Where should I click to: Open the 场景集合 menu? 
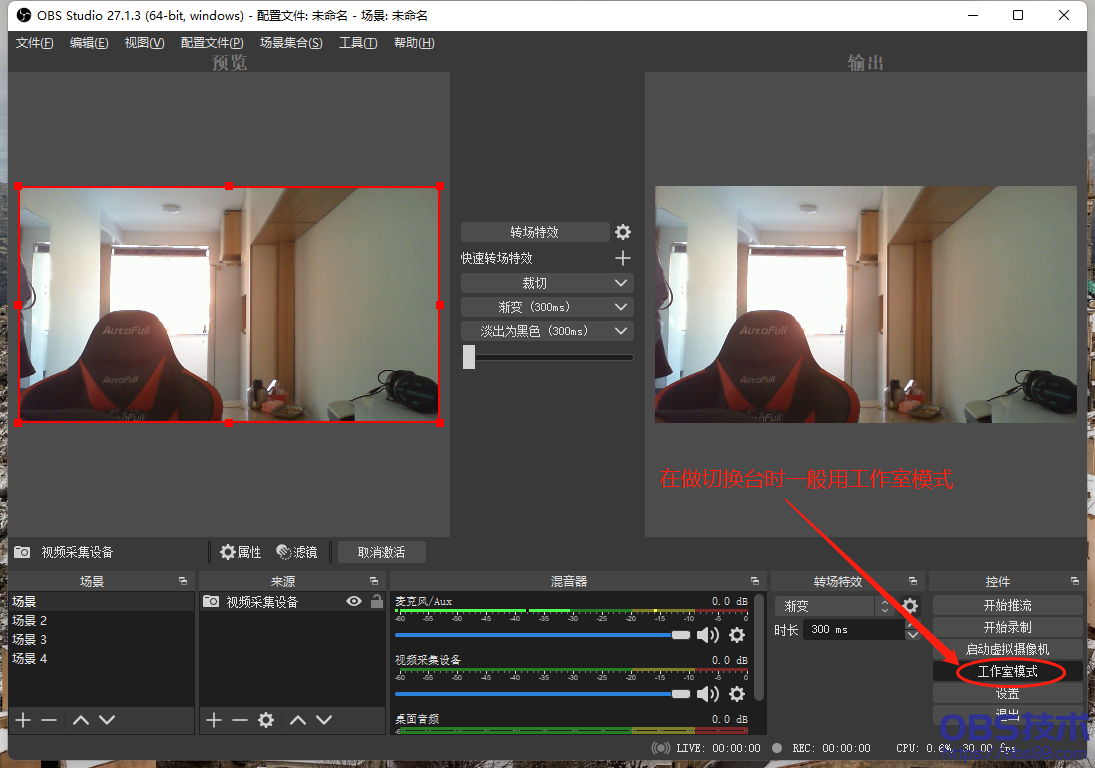point(291,43)
